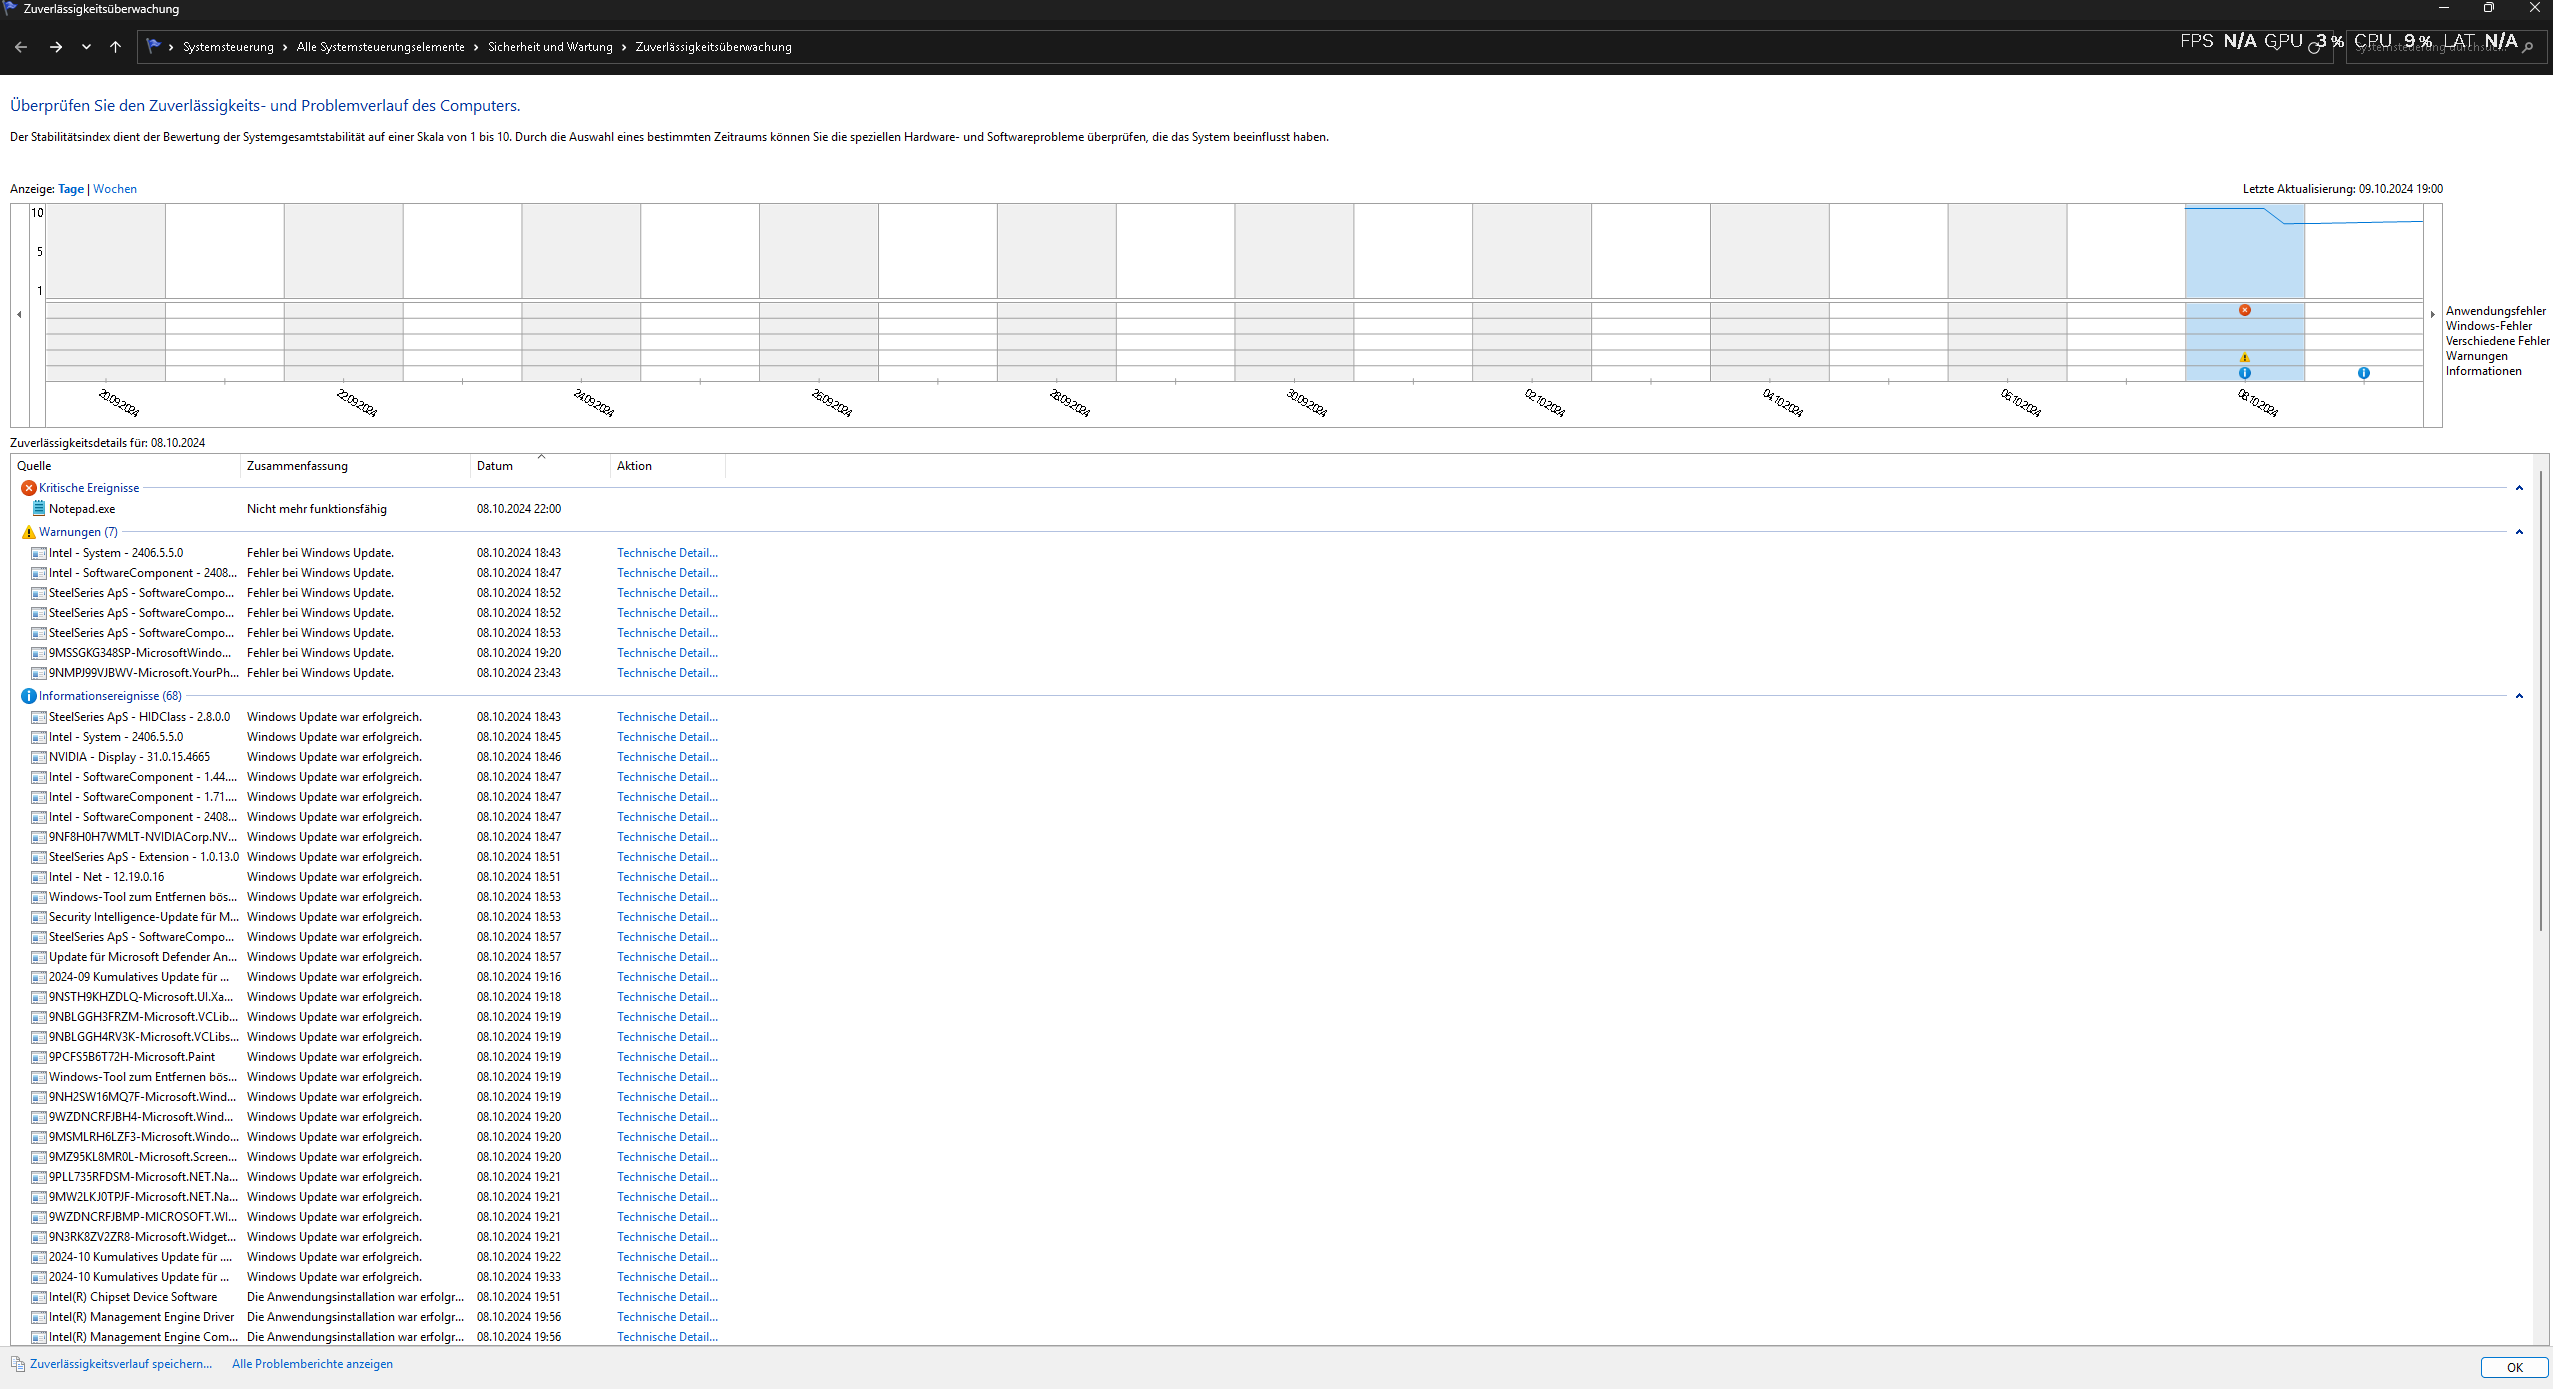This screenshot has height=1389, width=2553.
Task: Click the back navigation arrow
Action: click(x=21, y=46)
